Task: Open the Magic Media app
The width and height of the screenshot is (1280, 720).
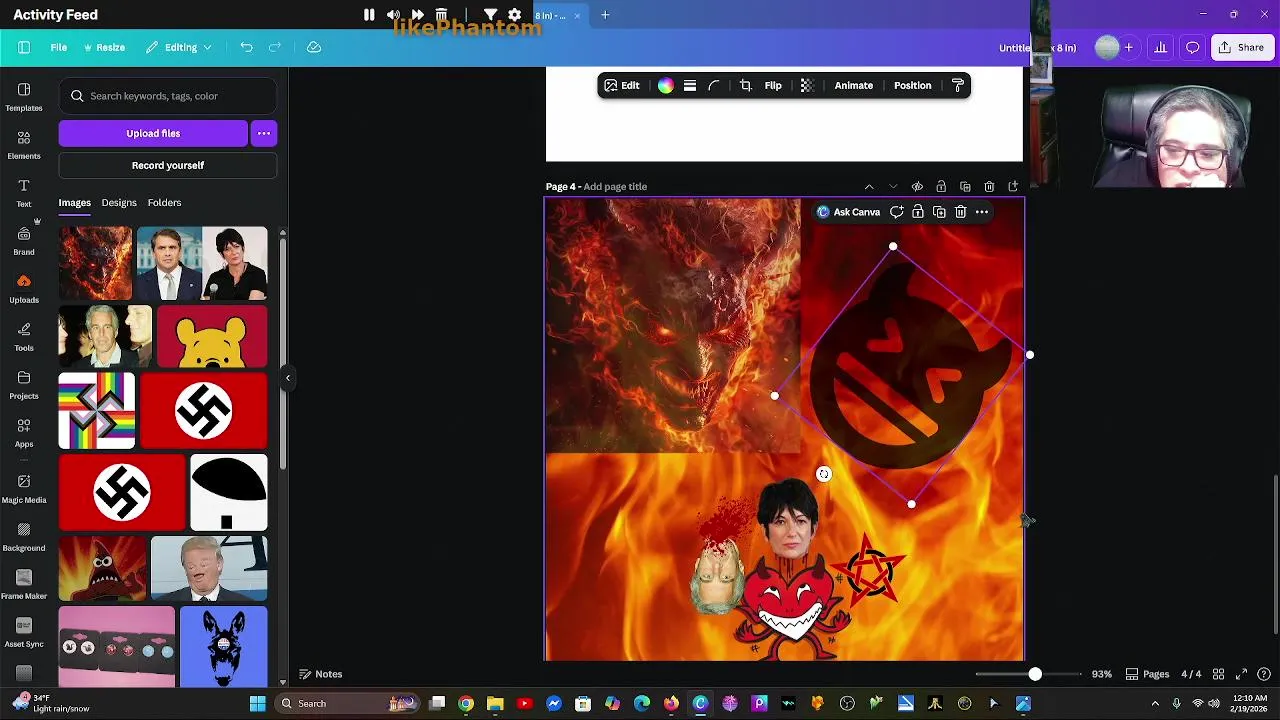Action: (24, 488)
